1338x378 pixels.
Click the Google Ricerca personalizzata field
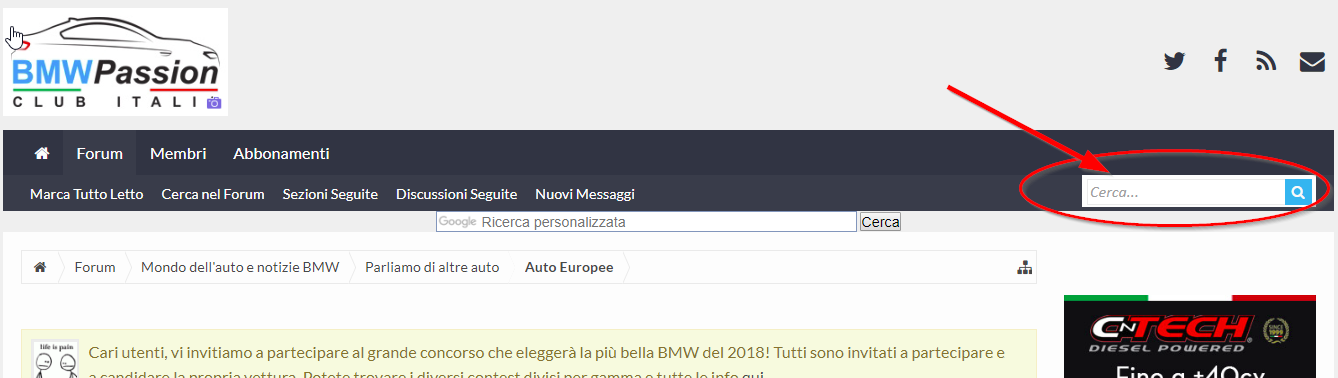point(646,222)
